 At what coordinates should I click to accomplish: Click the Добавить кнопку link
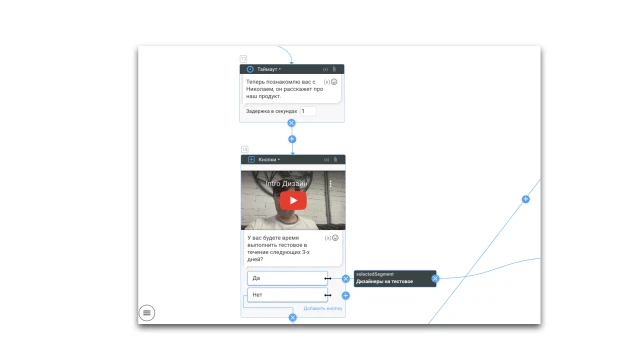(x=323, y=309)
